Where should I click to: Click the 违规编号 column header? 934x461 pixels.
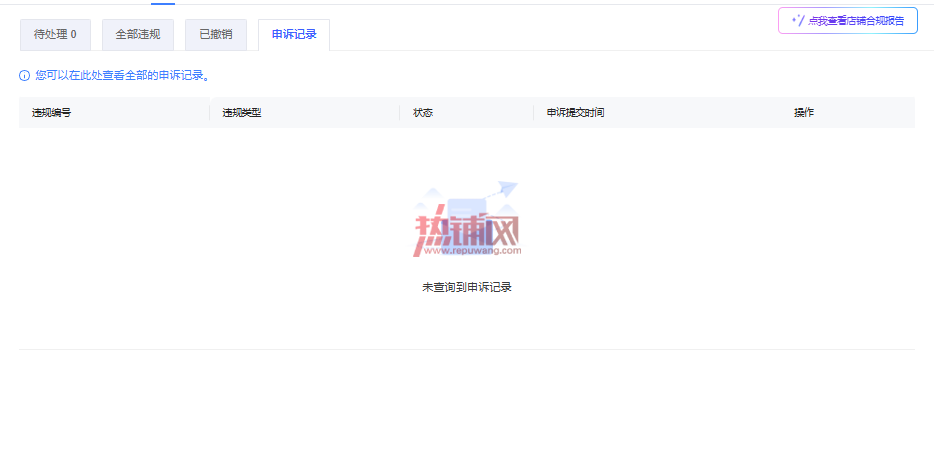click(52, 113)
